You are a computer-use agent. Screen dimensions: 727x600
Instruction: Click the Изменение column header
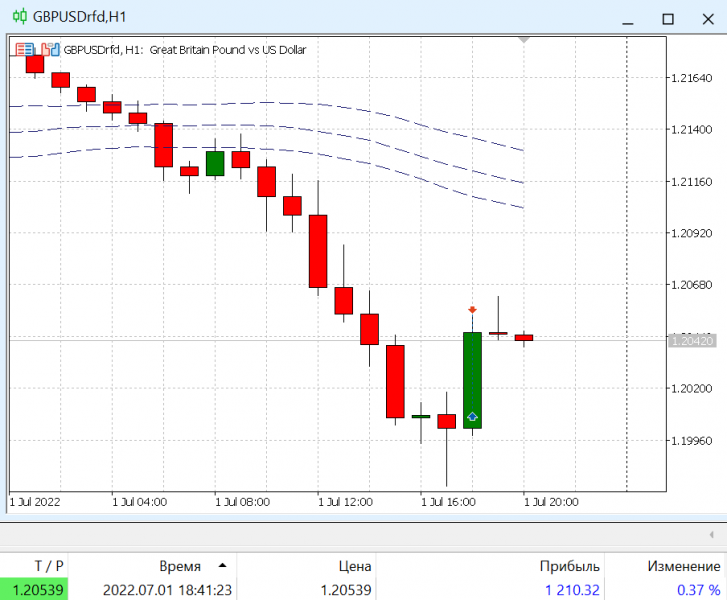click(684, 566)
